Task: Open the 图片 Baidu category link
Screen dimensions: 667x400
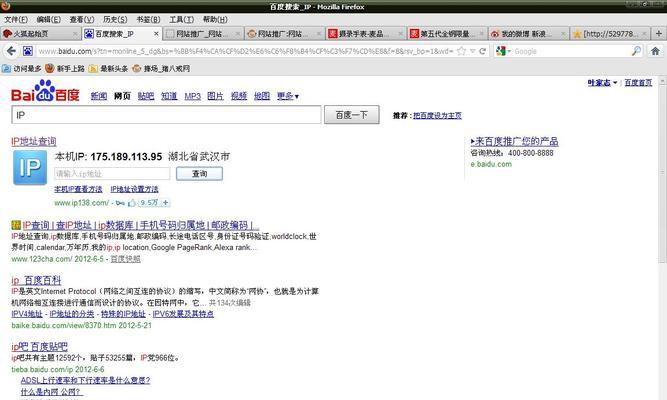Action: pyautogui.click(x=215, y=96)
